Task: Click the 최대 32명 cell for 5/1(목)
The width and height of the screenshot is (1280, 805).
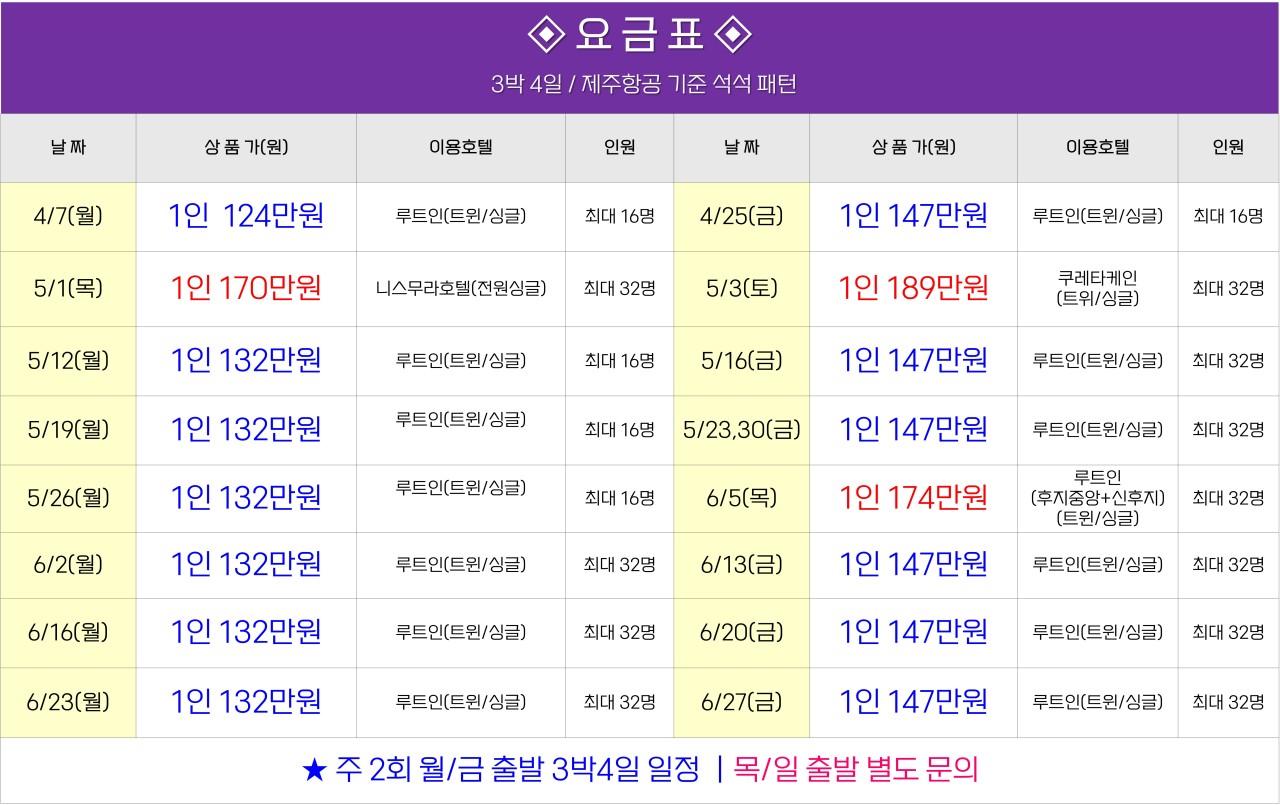Action: pos(620,289)
